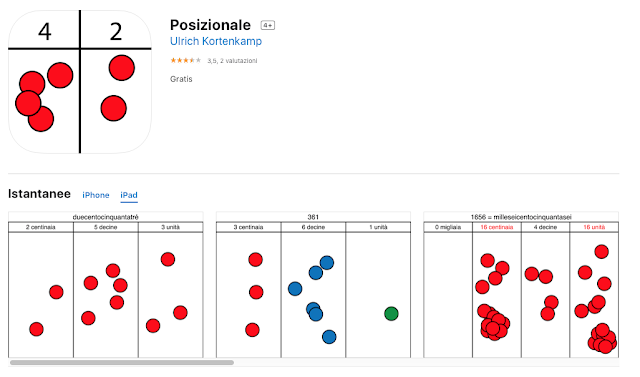Click the number 4 in app icon
640x377 pixels.
coord(44,32)
